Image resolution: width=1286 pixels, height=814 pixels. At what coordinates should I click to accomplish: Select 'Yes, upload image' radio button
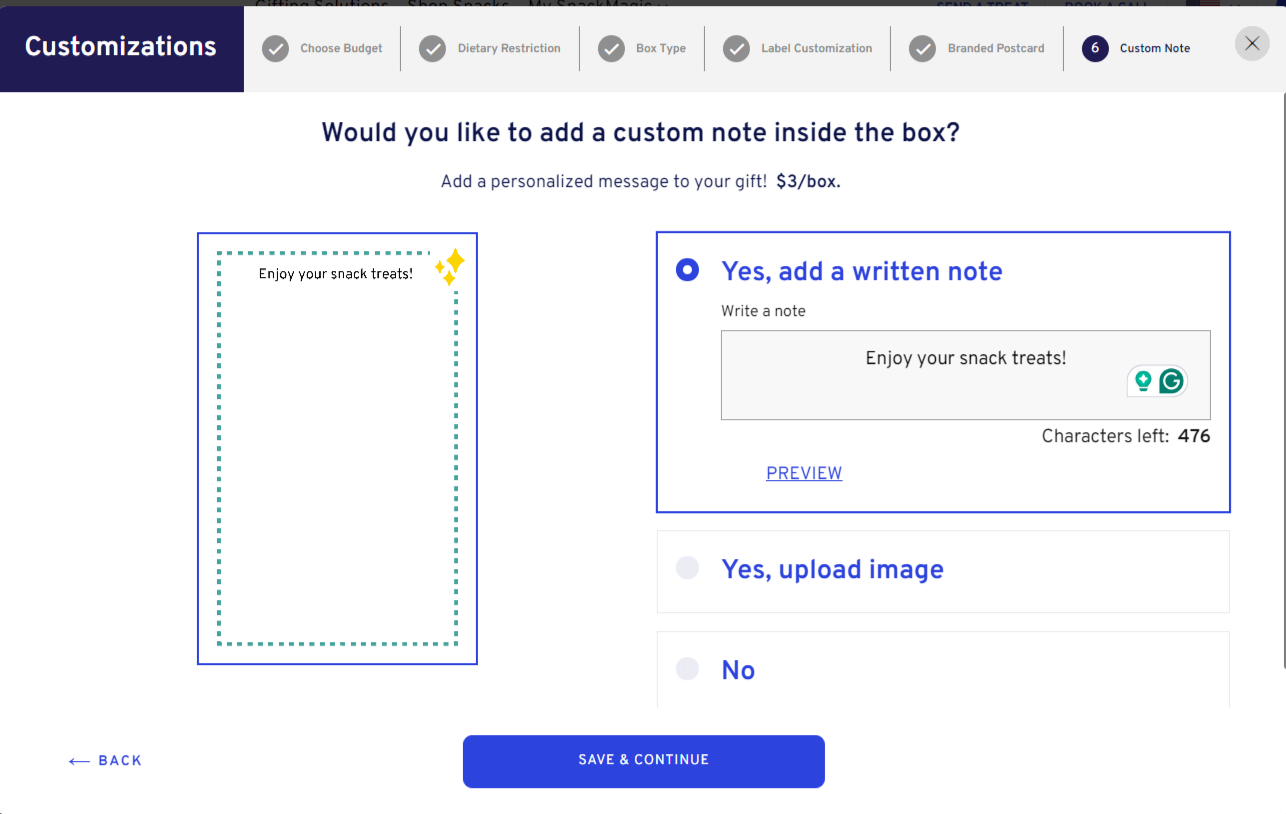(x=687, y=568)
